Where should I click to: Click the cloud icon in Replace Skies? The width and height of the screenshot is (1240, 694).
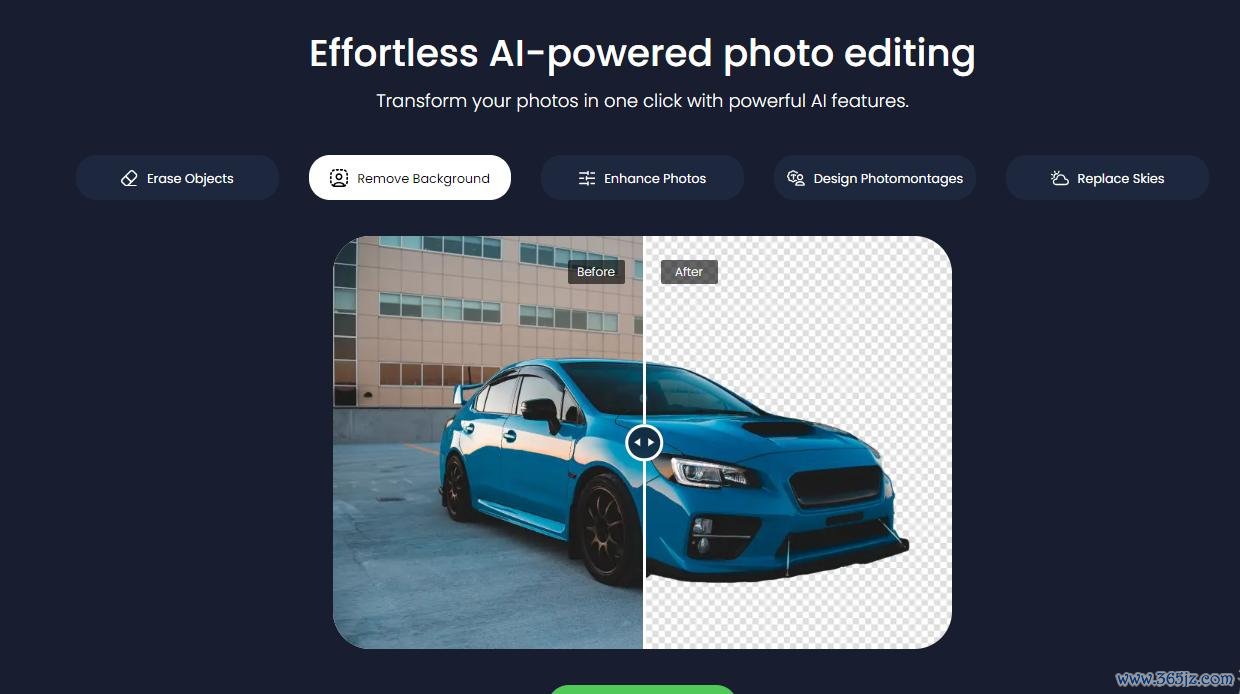tap(1060, 178)
